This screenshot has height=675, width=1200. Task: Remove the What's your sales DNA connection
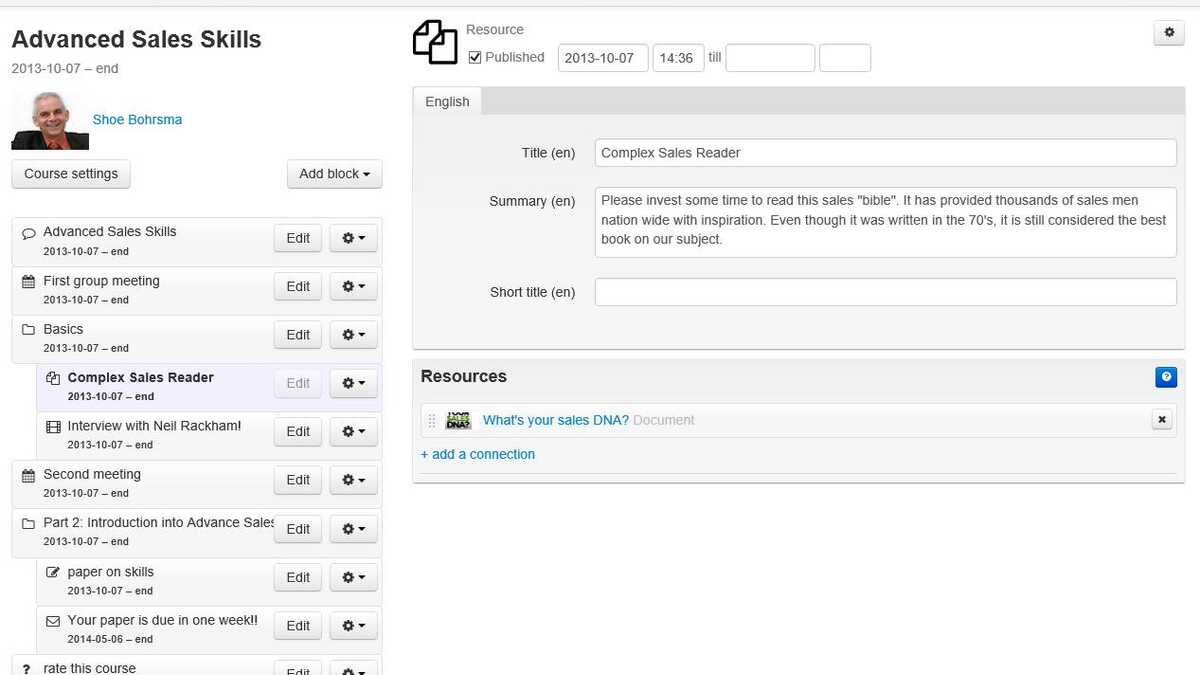[1162, 420]
